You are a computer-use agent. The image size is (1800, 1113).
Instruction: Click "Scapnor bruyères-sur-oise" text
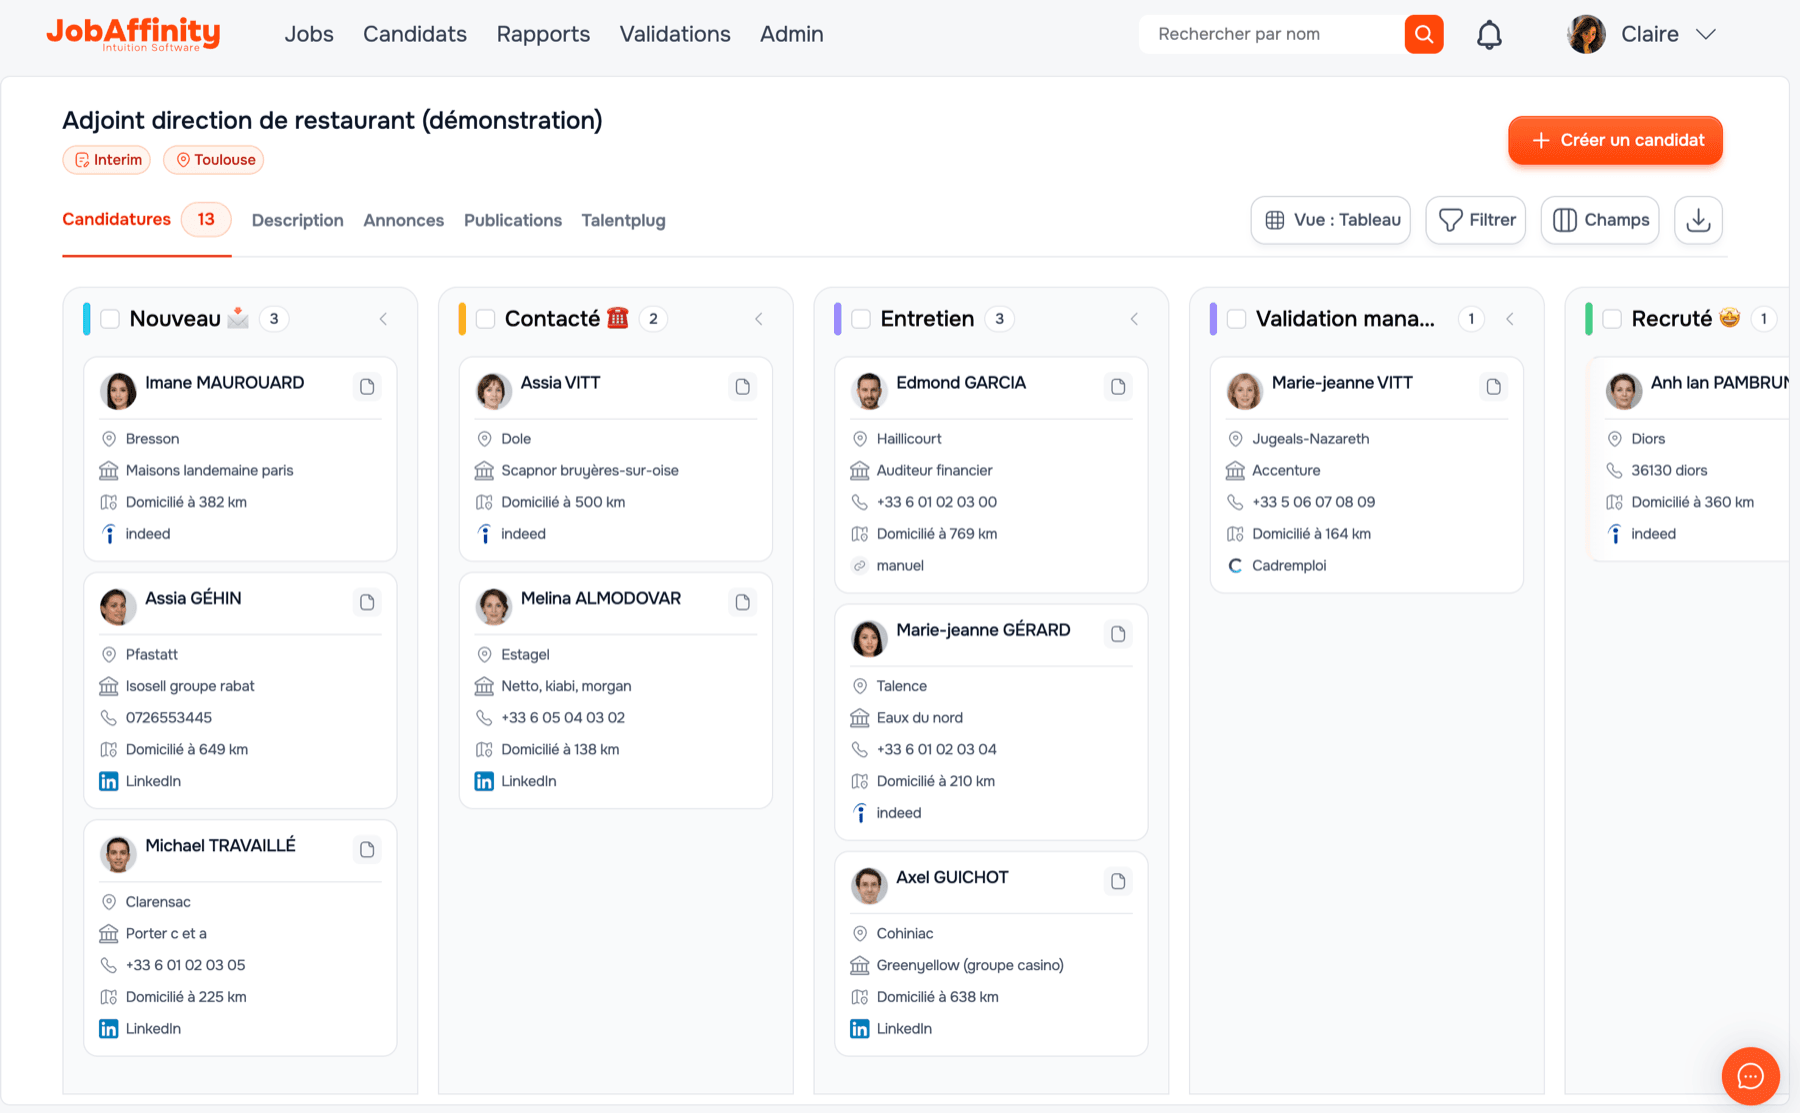point(590,470)
